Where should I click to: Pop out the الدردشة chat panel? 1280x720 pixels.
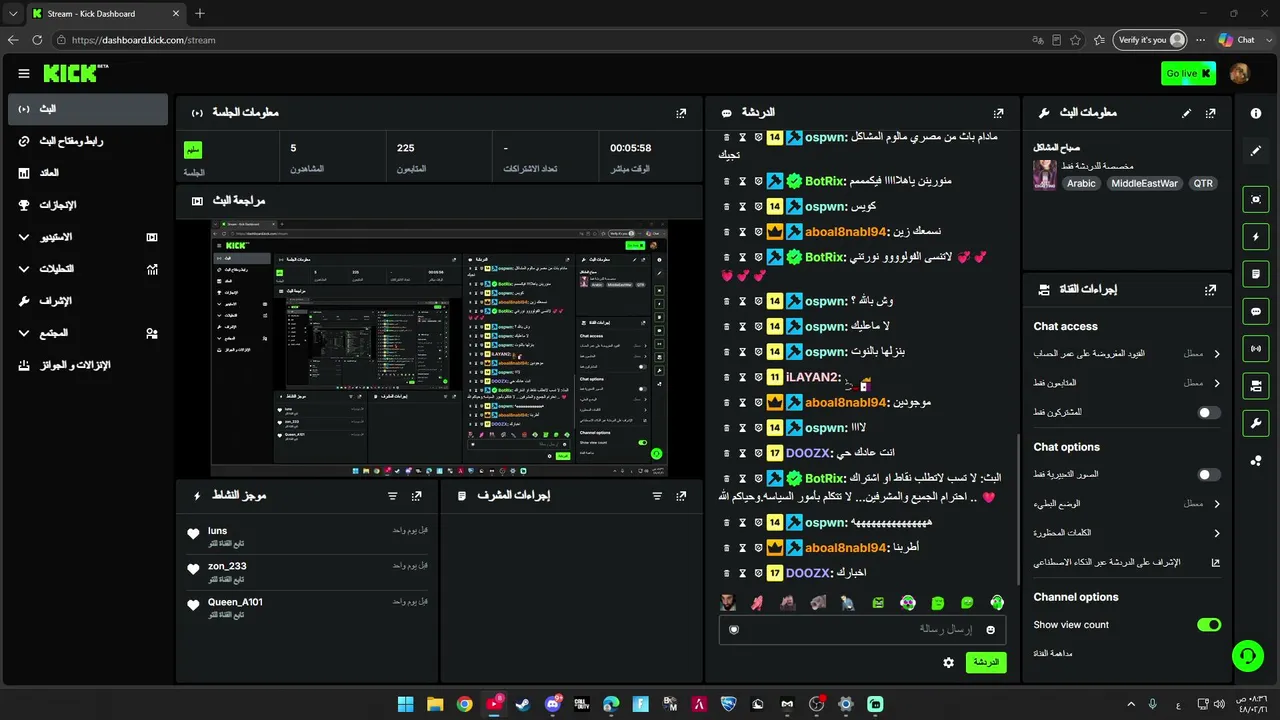(998, 113)
